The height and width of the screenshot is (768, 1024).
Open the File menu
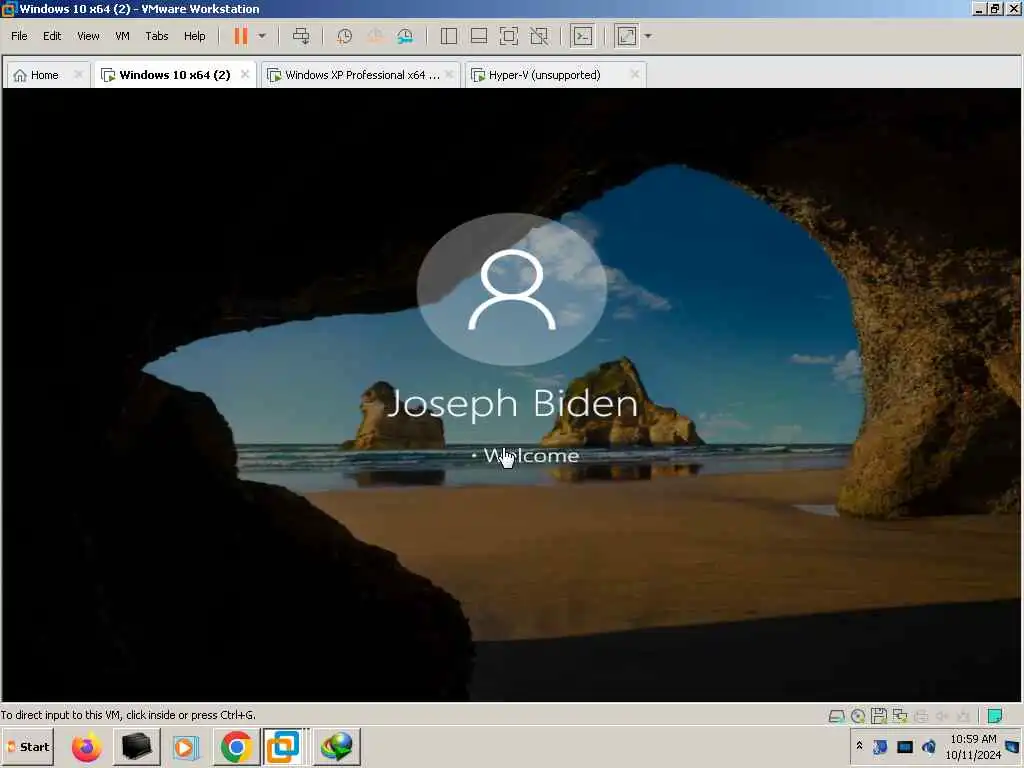click(x=19, y=36)
